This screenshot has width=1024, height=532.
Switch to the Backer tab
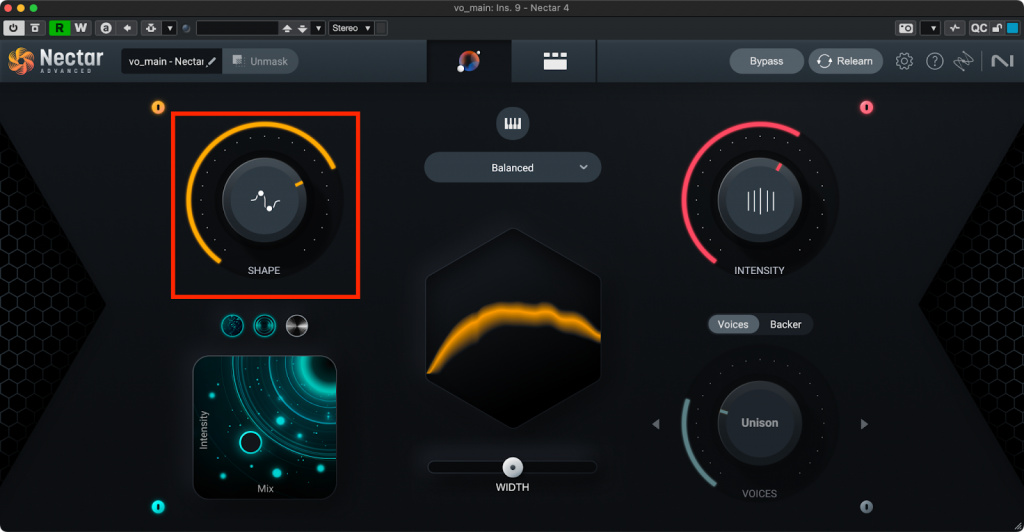tap(785, 324)
